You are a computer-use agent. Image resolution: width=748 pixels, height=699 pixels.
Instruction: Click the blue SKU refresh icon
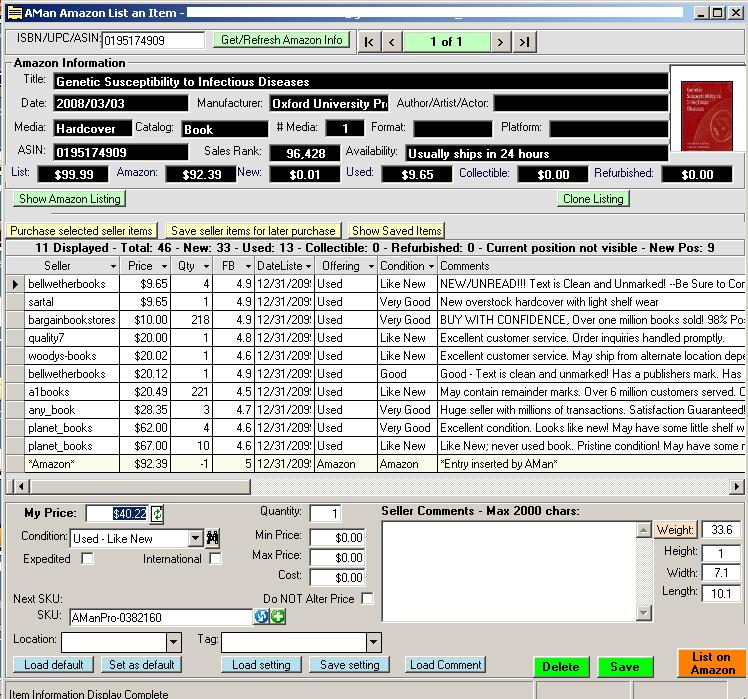tap(261, 616)
